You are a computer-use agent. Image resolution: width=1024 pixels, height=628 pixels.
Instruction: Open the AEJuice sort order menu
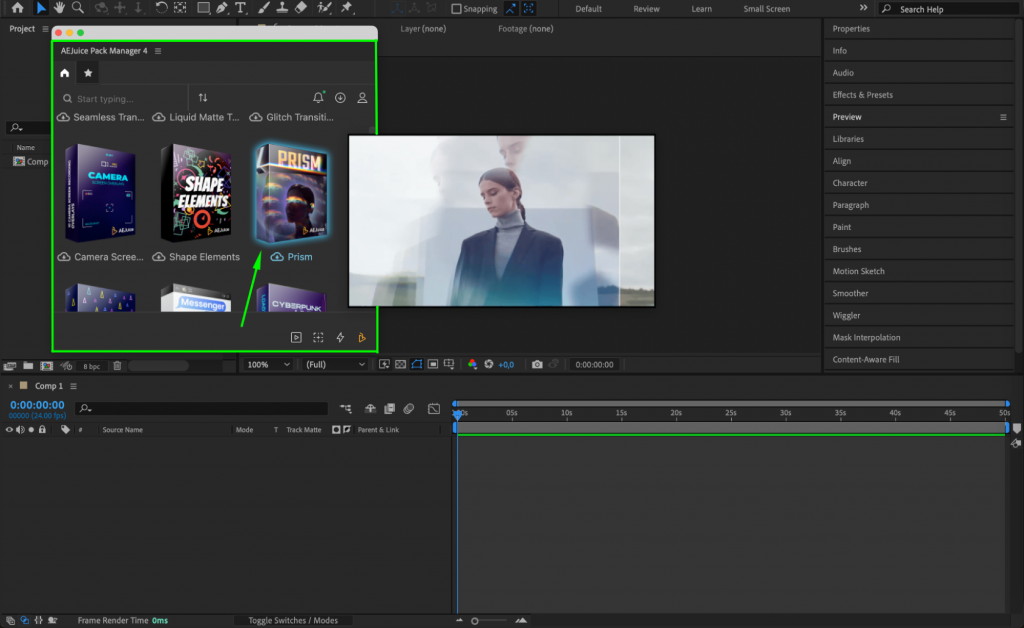pos(203,97)
